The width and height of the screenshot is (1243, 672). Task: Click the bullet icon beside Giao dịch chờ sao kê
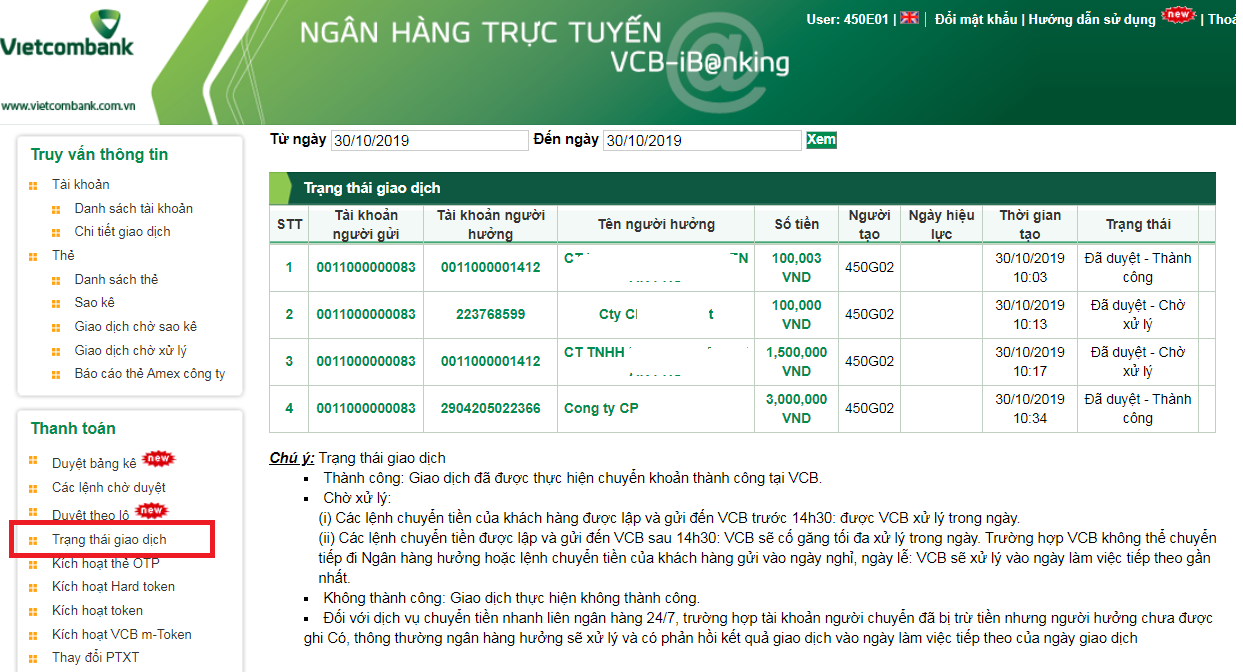pyautogui.click(x=55, y=327)
